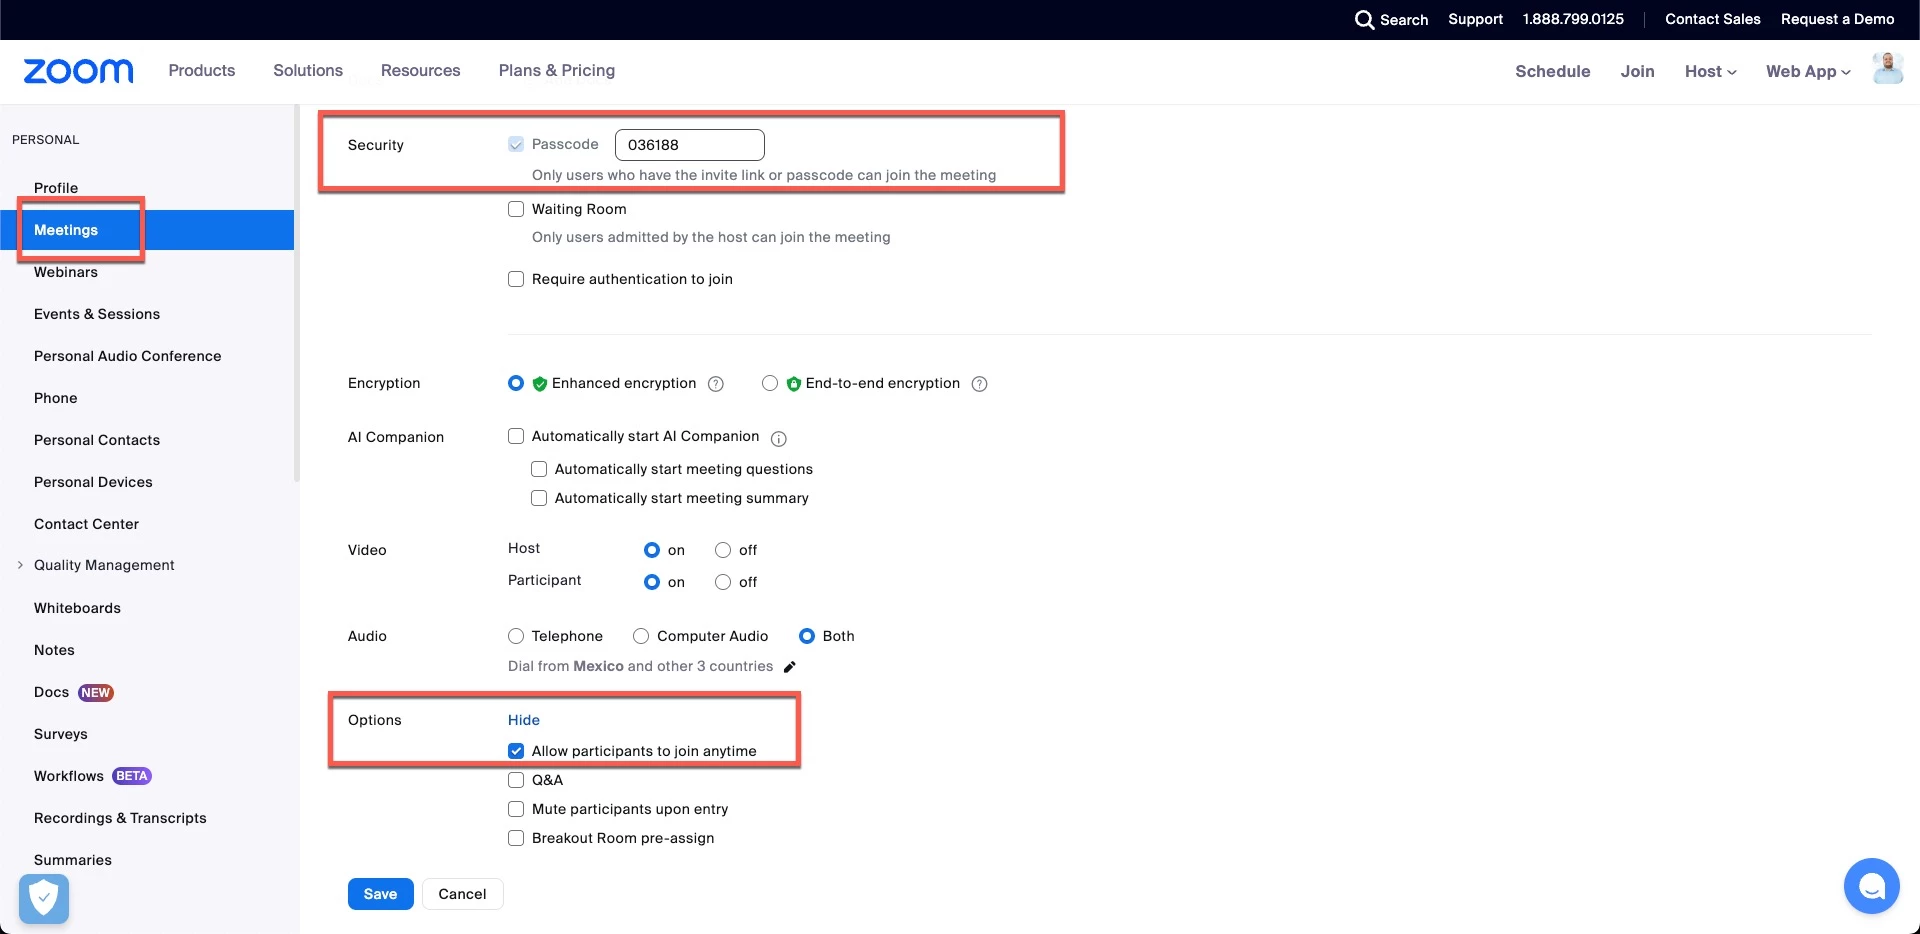Select End-to-end encryption radio
Viewport: 1920px width, 934px height.
click(770, 383)
